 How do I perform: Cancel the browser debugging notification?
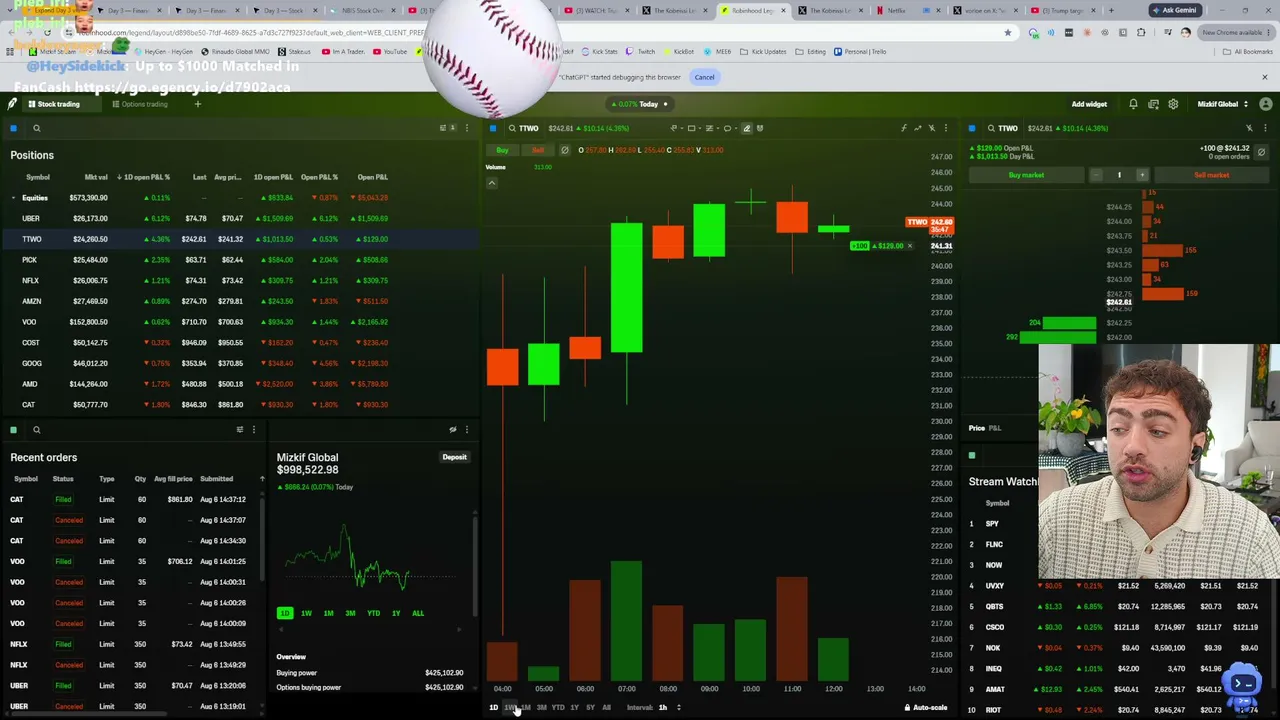704,77
